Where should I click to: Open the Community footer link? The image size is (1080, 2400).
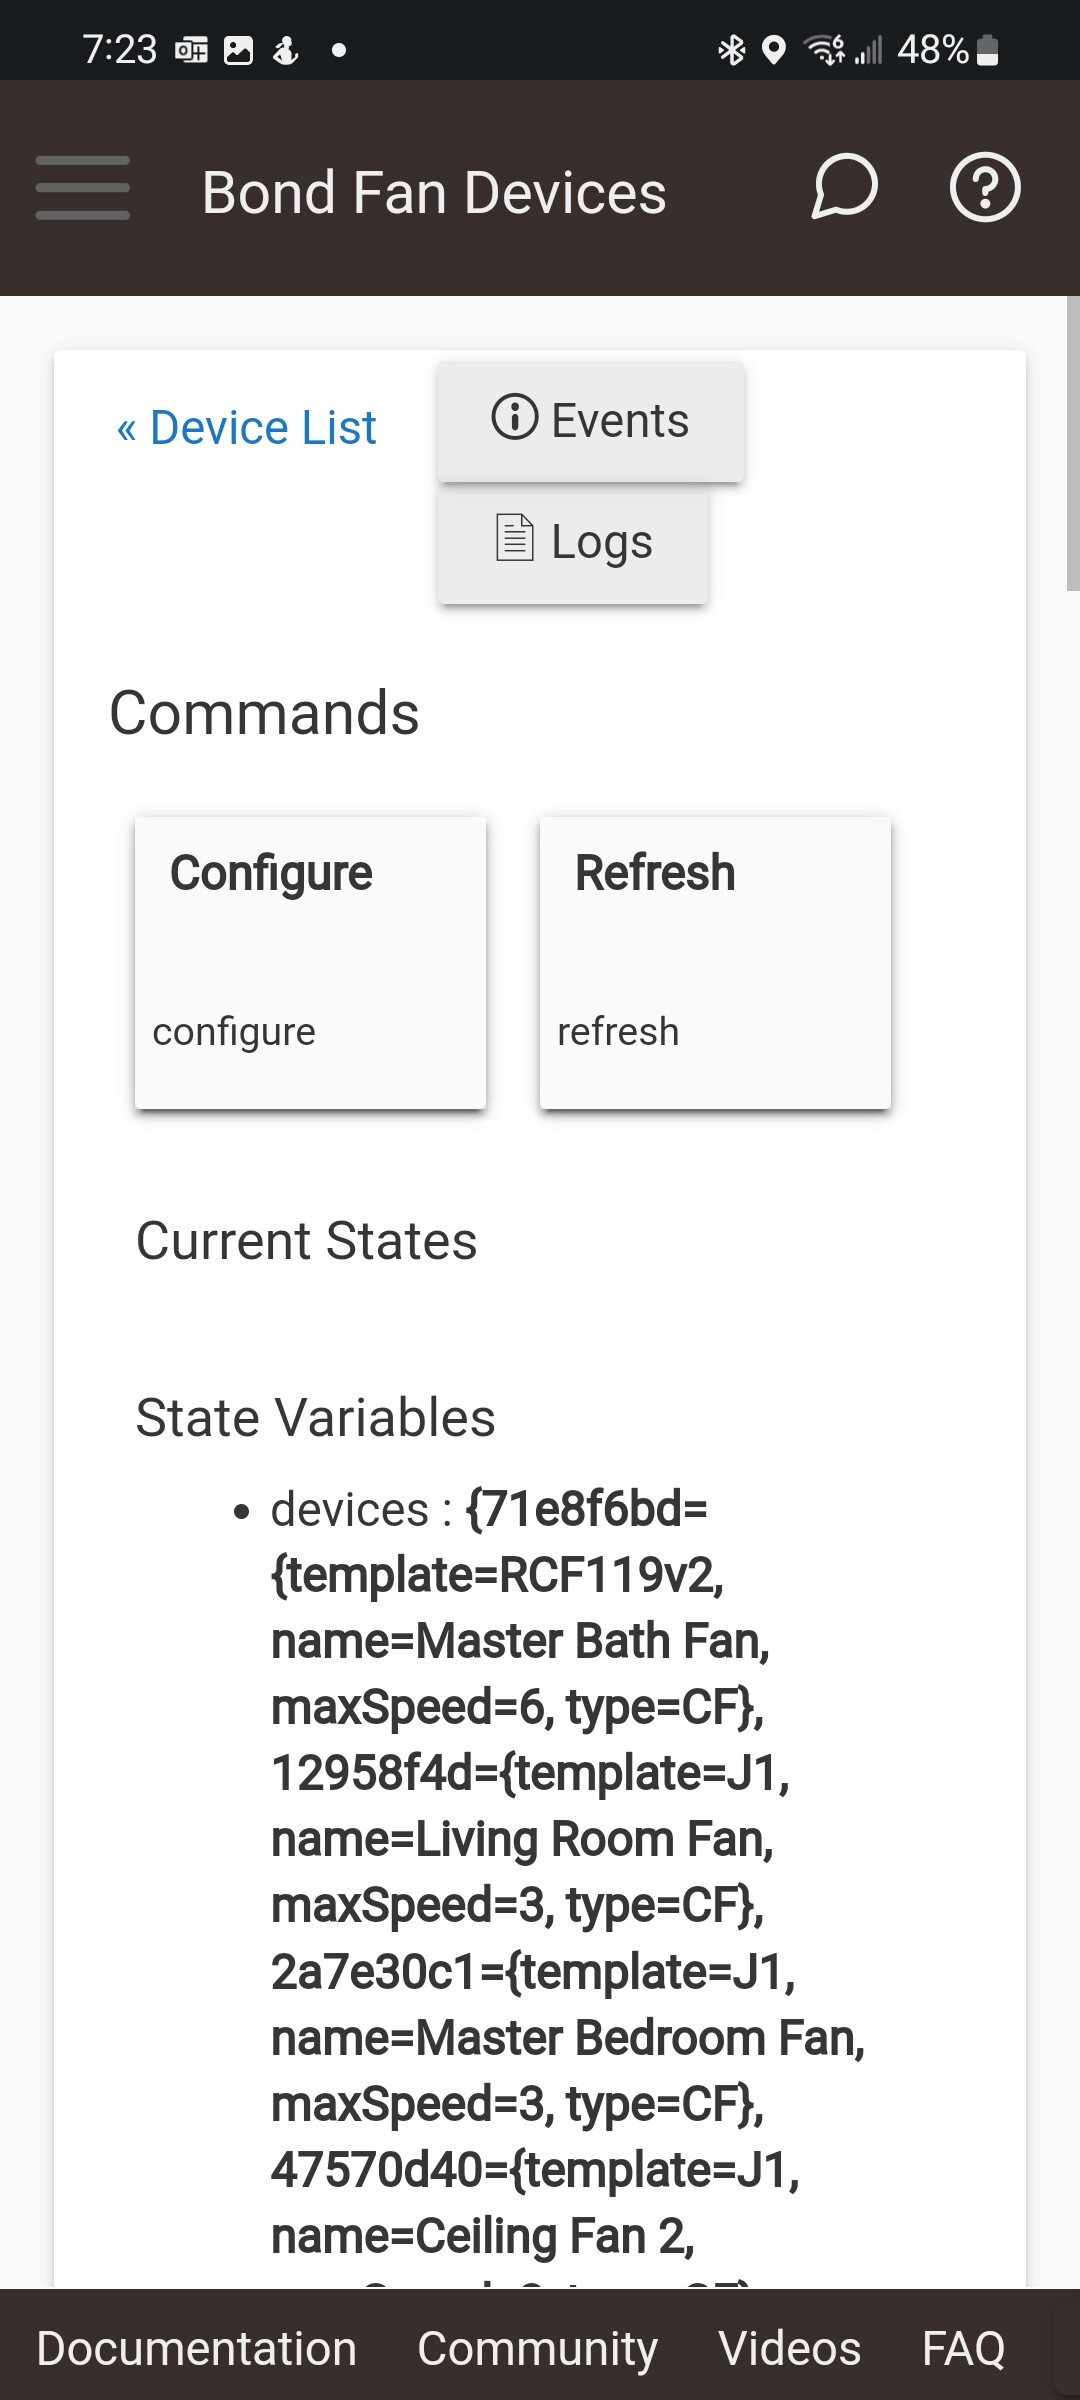pos(537,2348)
